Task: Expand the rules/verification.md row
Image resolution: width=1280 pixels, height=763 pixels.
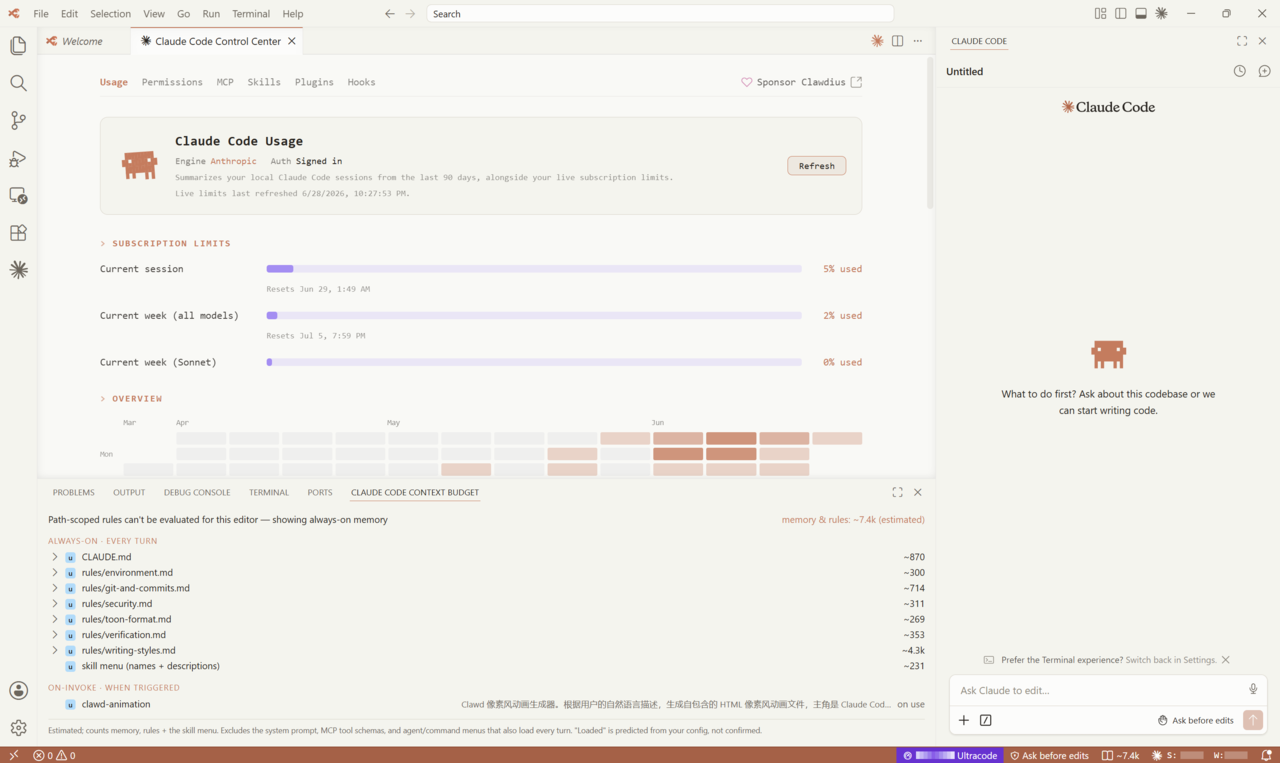Action: 55,635
